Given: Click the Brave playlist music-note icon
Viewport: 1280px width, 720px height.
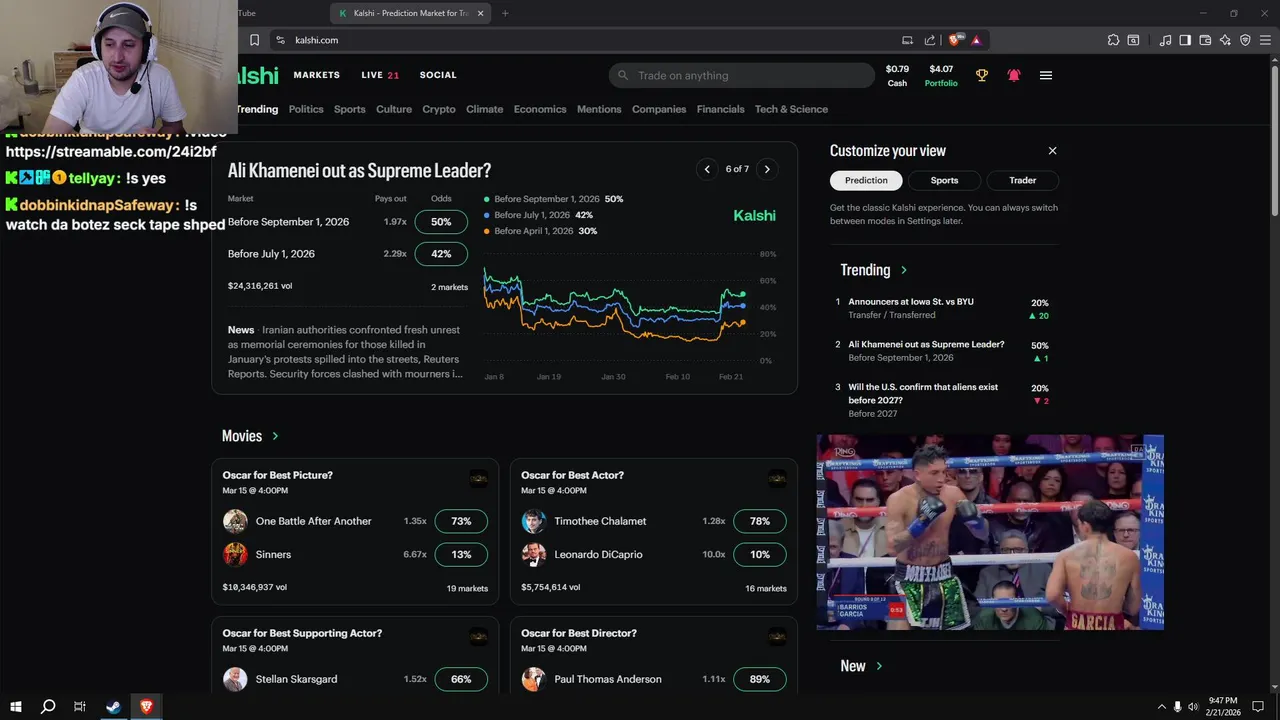Looking at the screenshot, I should coord(1165,40).
